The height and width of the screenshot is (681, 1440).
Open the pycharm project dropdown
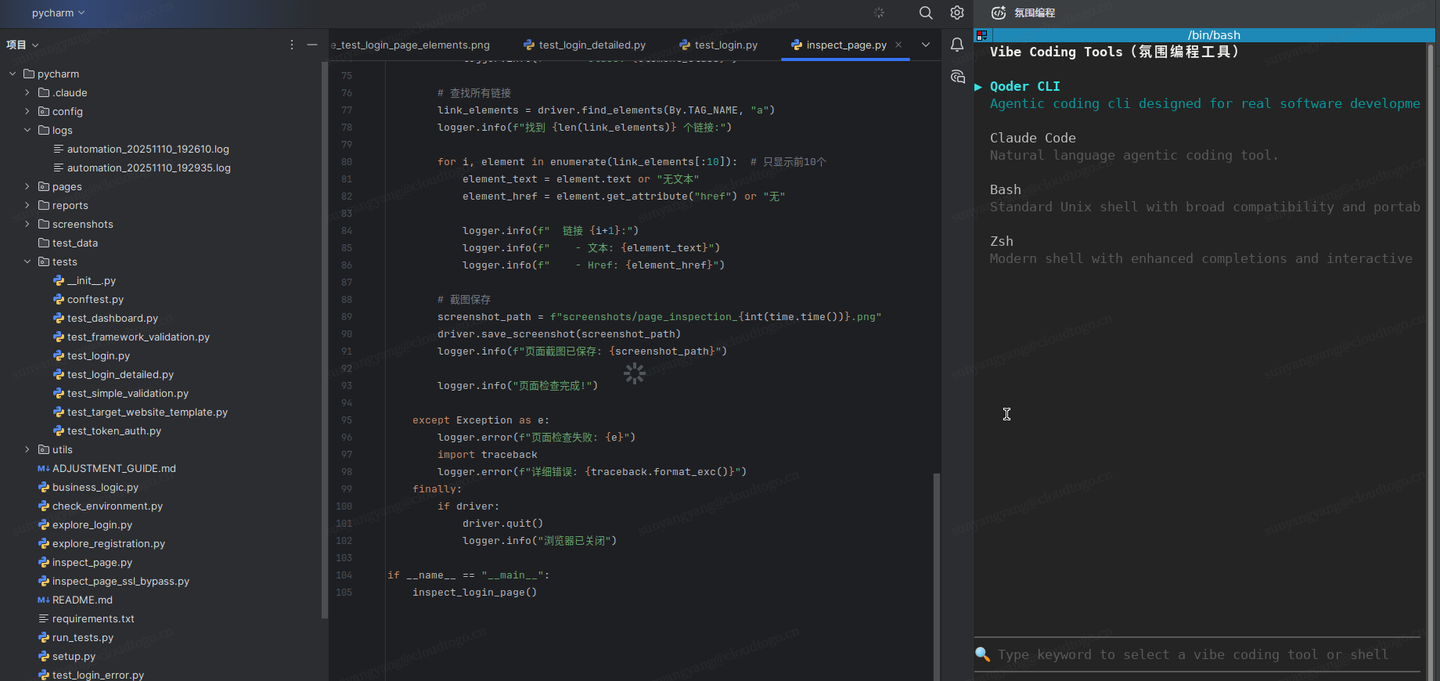tap(58, 13)
